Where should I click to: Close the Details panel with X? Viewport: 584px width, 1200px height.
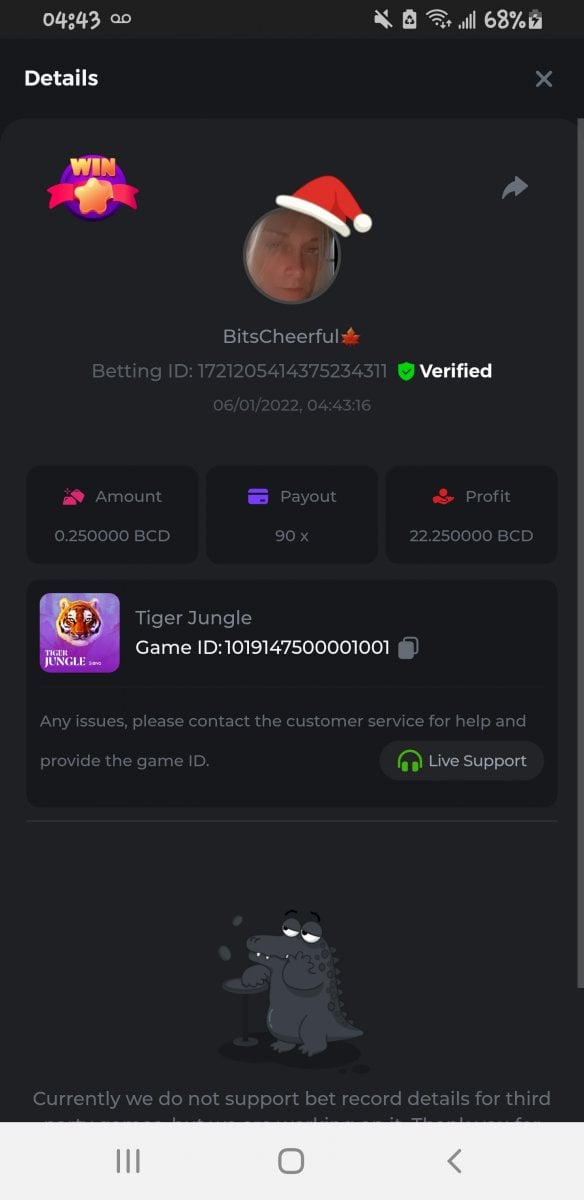pos(543,79)
